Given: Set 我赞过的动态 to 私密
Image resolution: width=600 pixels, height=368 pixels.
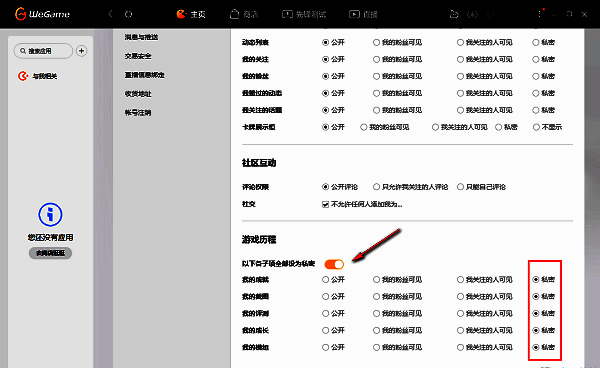Looking at the screenshot, I should point(536,93).
